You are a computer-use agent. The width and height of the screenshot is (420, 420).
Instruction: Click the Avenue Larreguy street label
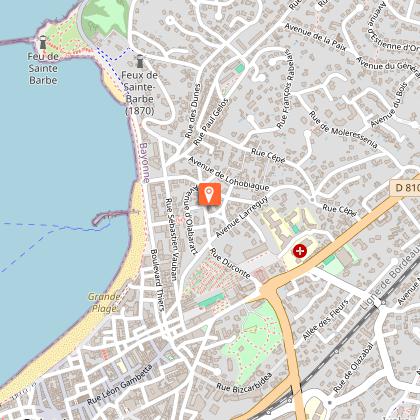(242, 217)
